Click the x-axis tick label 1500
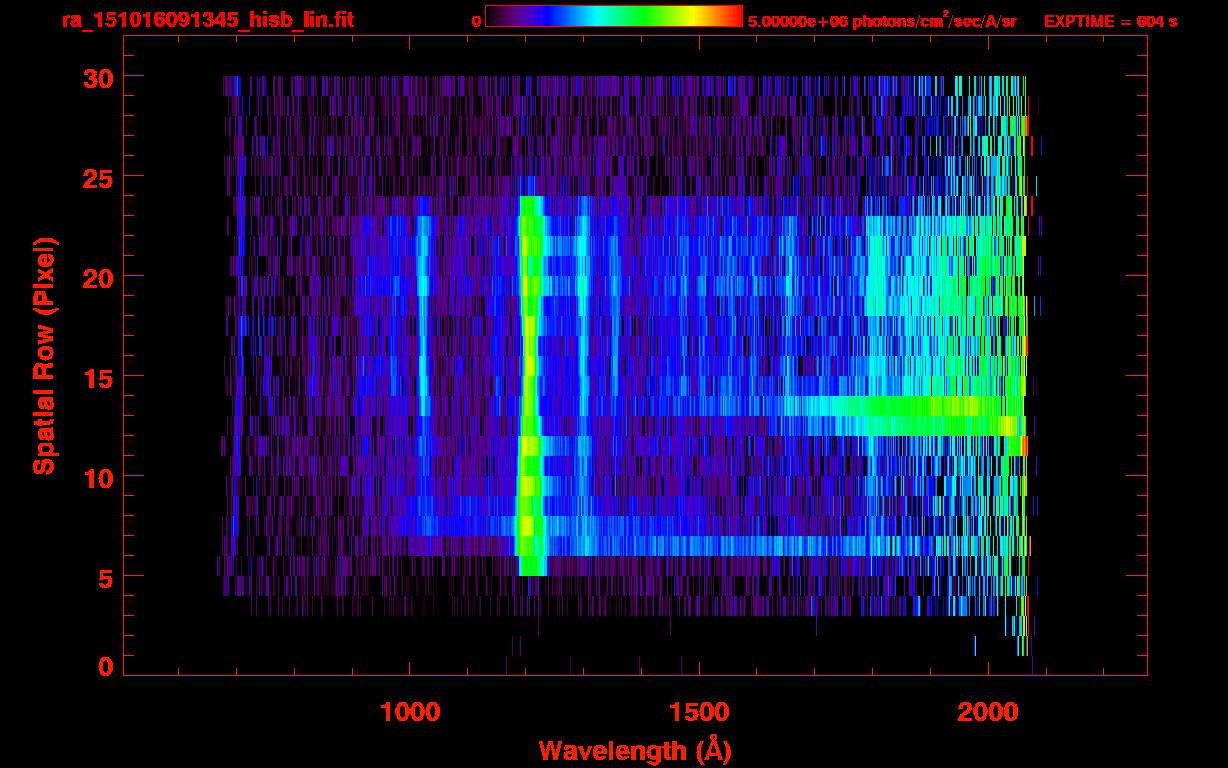The image size is (1228, 768). (x=699, y=712)
